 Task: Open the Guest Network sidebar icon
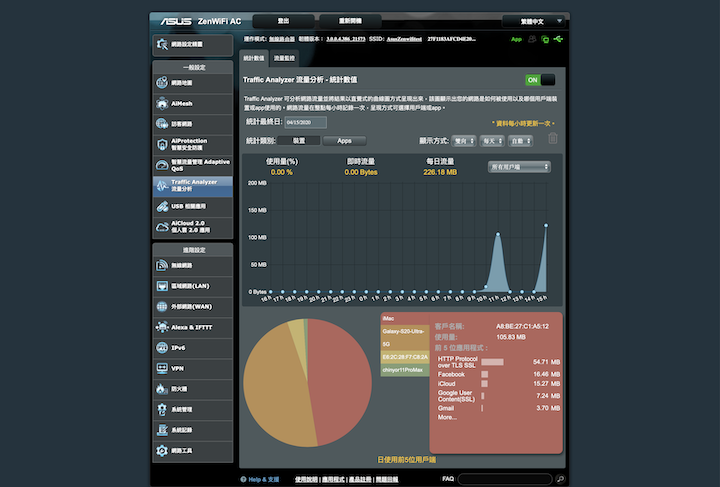click(x=162, y=124)
